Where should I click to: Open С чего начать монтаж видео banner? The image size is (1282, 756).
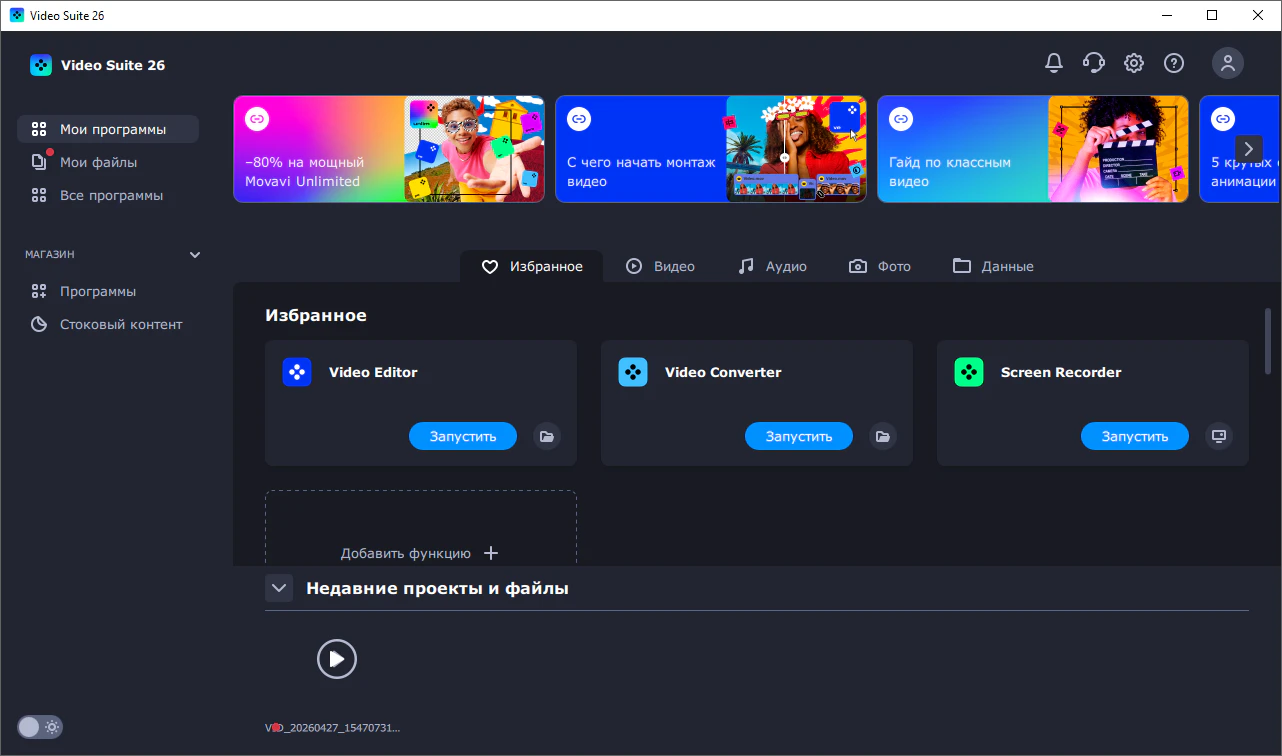point(711,149)
